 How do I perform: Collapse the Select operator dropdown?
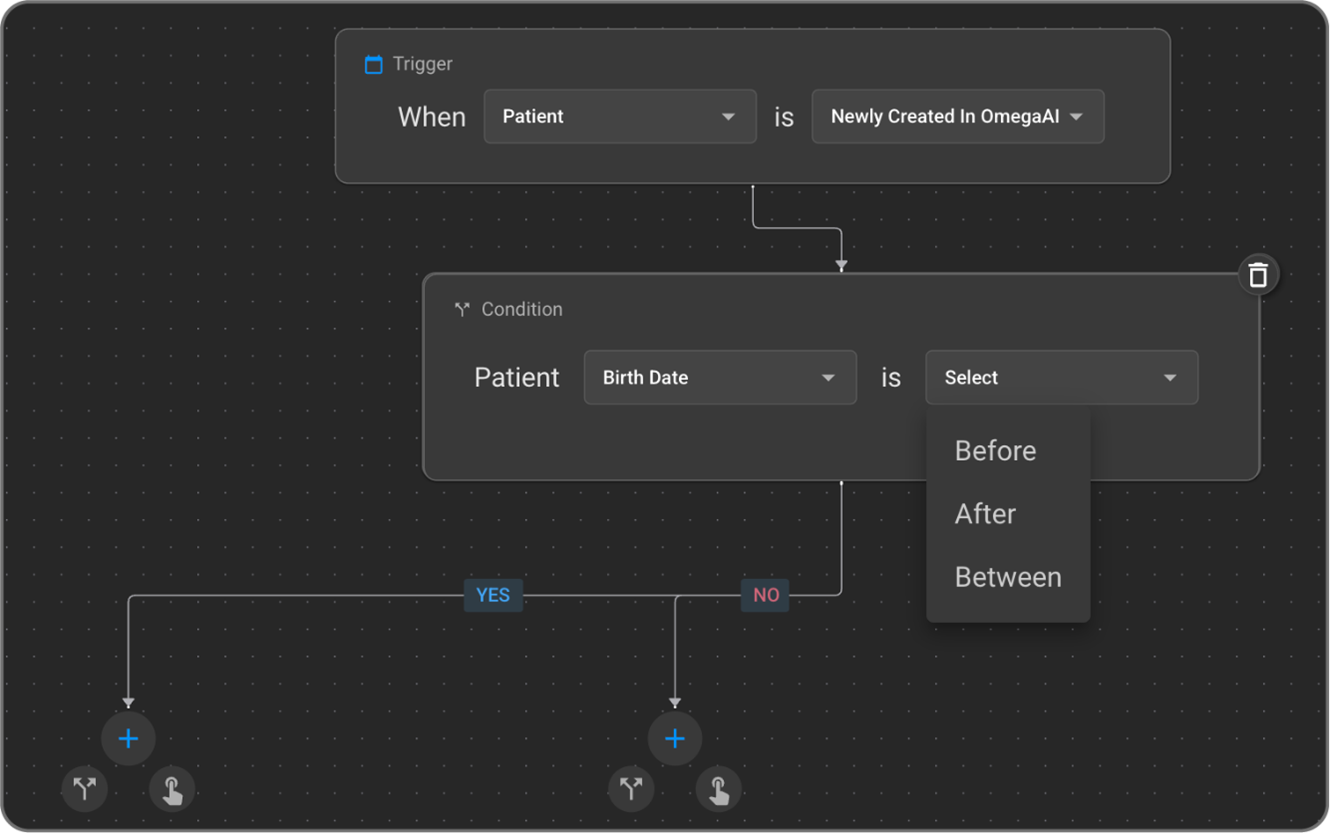pyautogui.click(x=1061, y=378)
